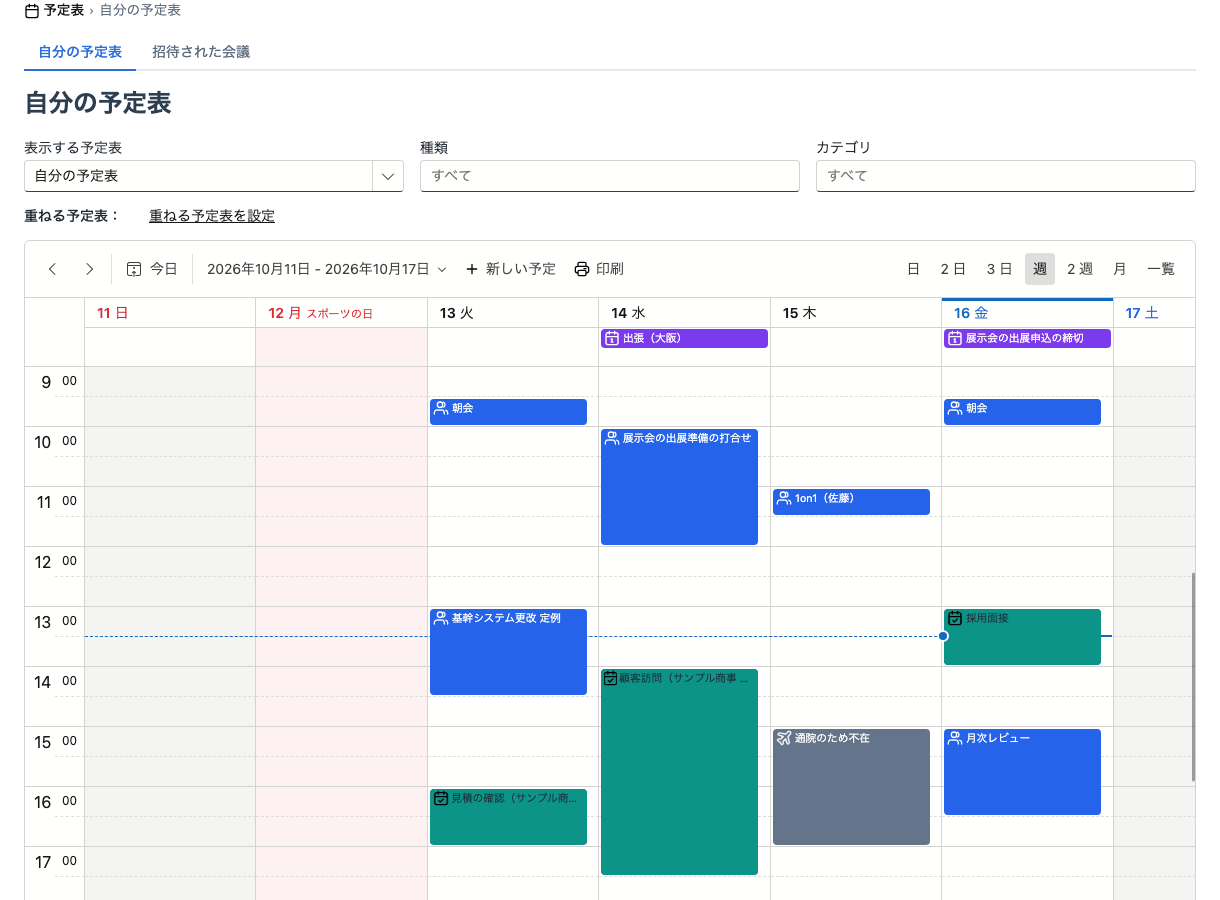
Task: Open the 表示する予定表 dropdown
Action: click(214, 176)
